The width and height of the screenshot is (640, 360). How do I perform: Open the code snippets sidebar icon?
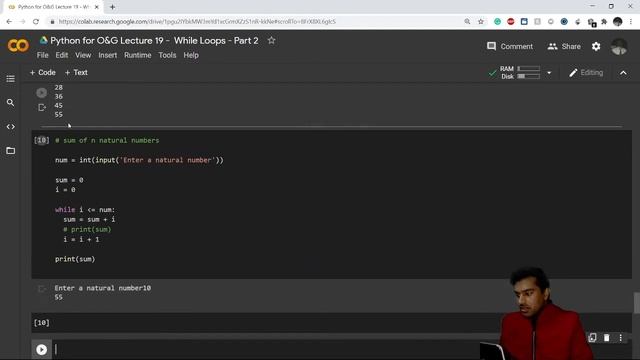(x=11, y=127)
